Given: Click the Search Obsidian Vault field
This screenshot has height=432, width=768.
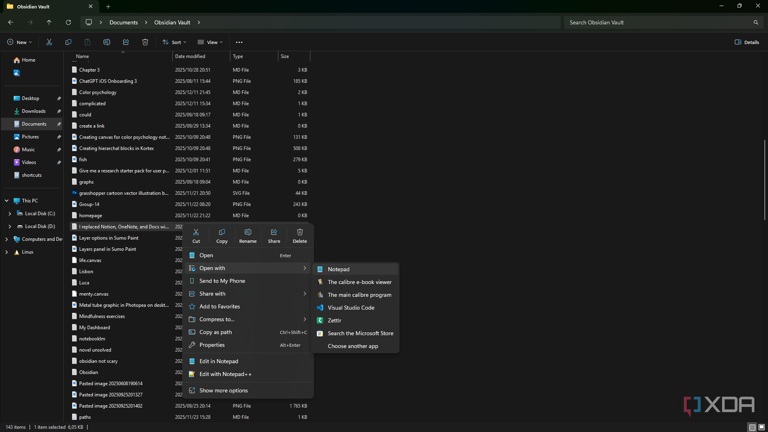Looking at the screenshot, I should click(x=660, y=22).
